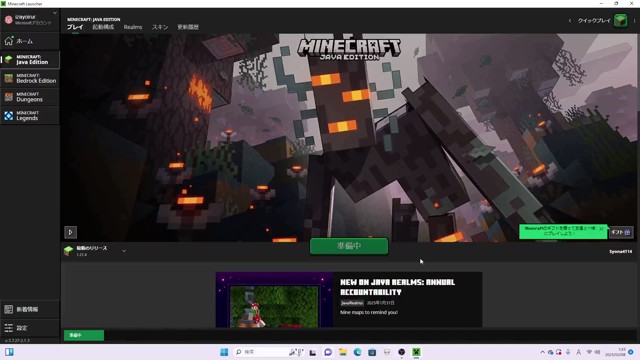Click the 準備中 progress indicator at bottom
This screenshot has height=360, width=640.
coord(84,335)
